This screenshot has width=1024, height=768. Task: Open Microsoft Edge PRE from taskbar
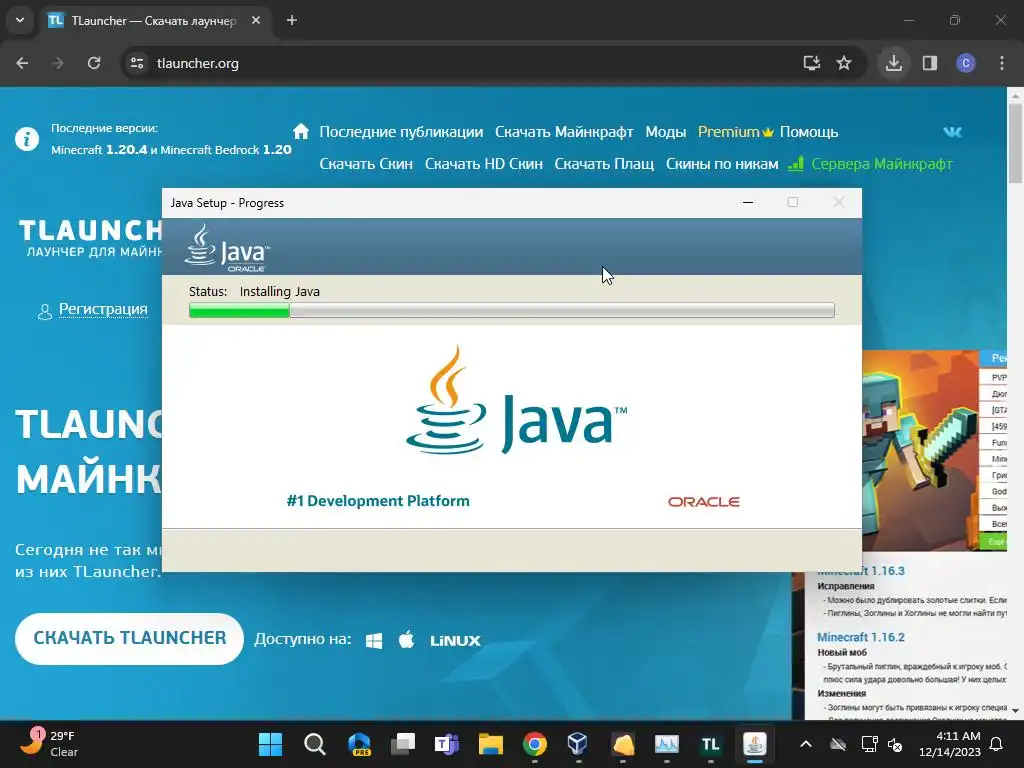(359, 744)
